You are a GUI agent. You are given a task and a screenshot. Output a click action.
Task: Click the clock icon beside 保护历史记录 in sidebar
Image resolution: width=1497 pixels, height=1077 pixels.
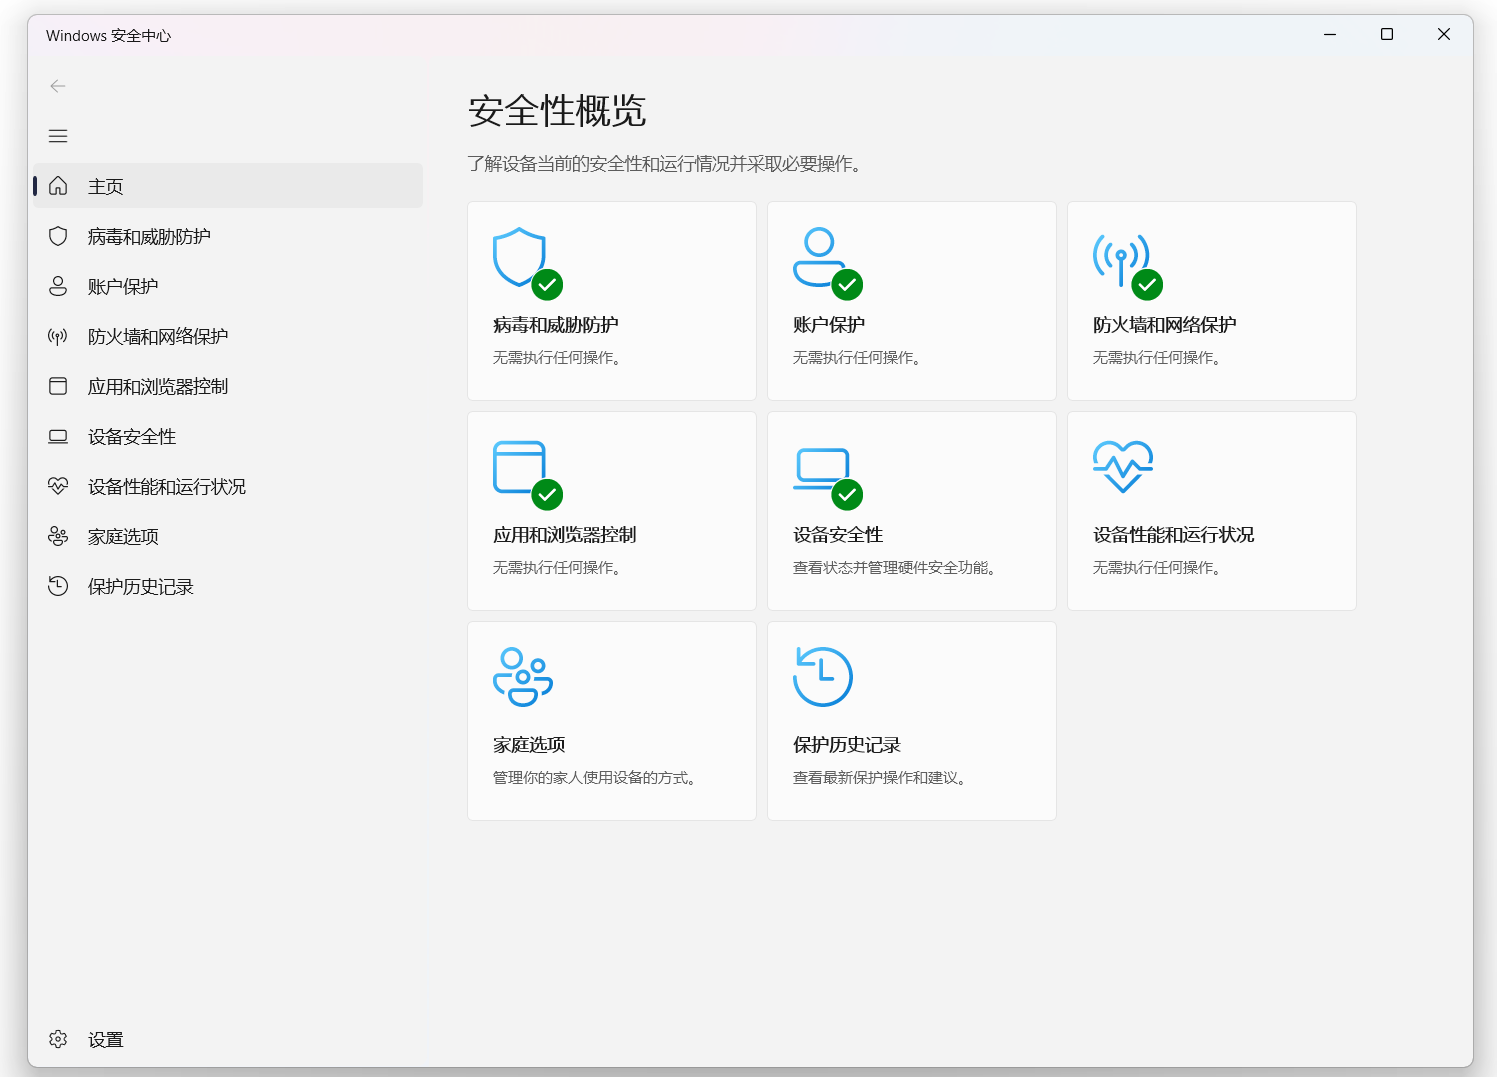pos(58,586)
